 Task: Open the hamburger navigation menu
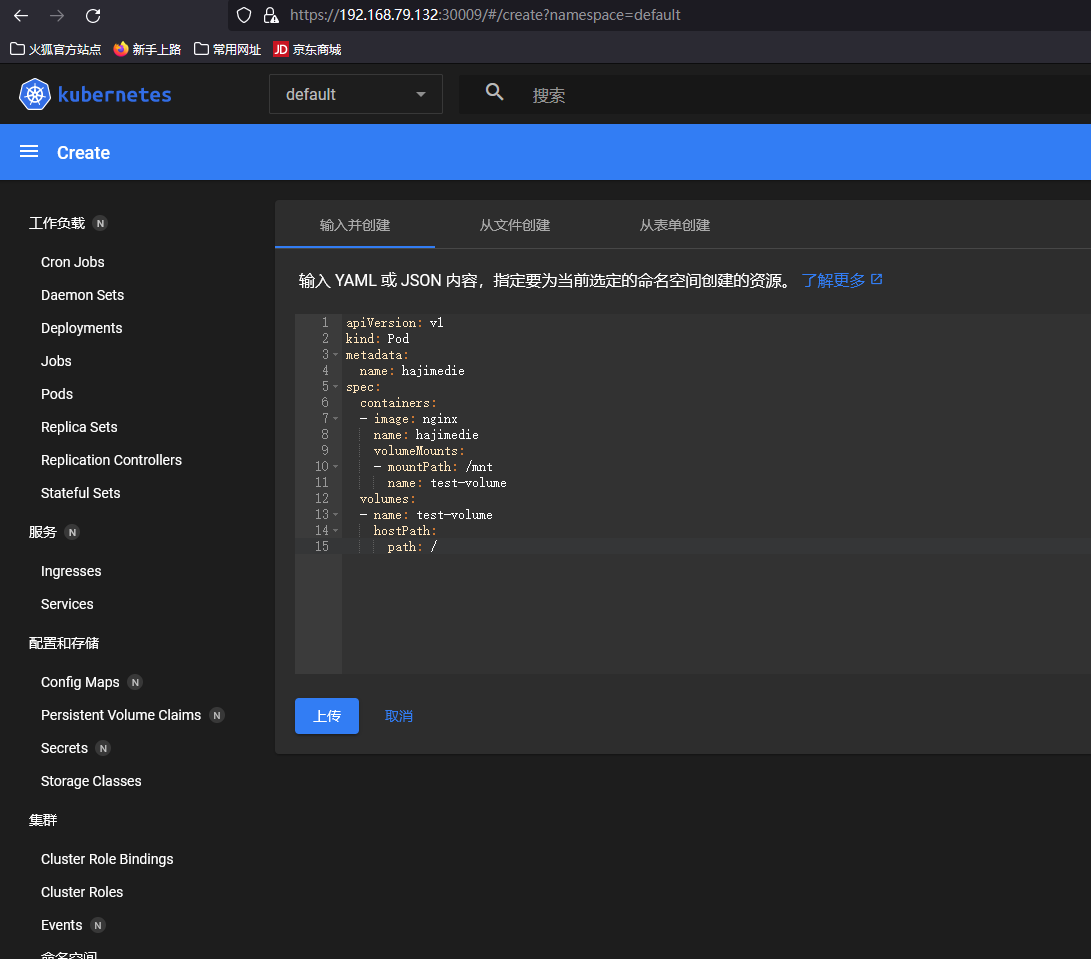click(x=29, y=152)
